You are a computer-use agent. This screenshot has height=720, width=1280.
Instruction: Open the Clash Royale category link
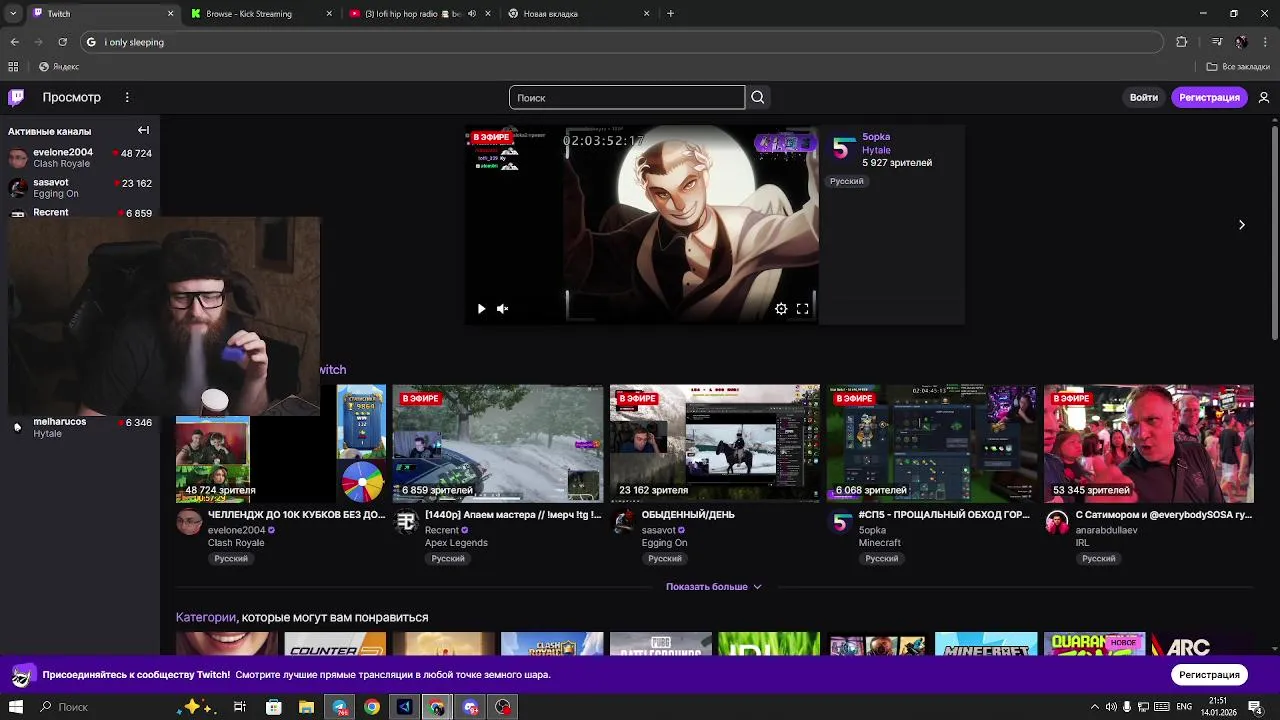coord(236,543)
